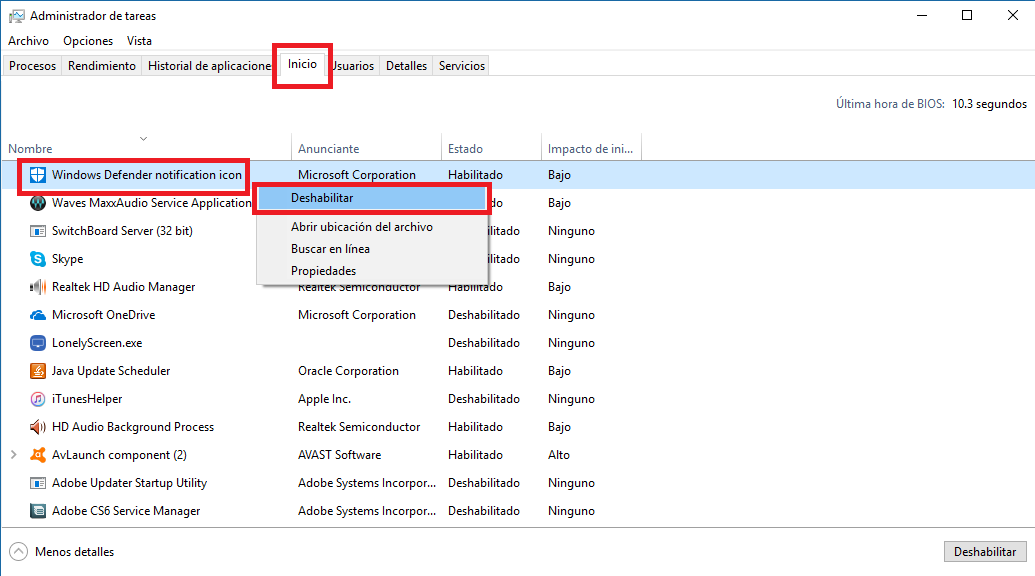Click the Adobe CS6 Service Manager icon

pos(38,511)
